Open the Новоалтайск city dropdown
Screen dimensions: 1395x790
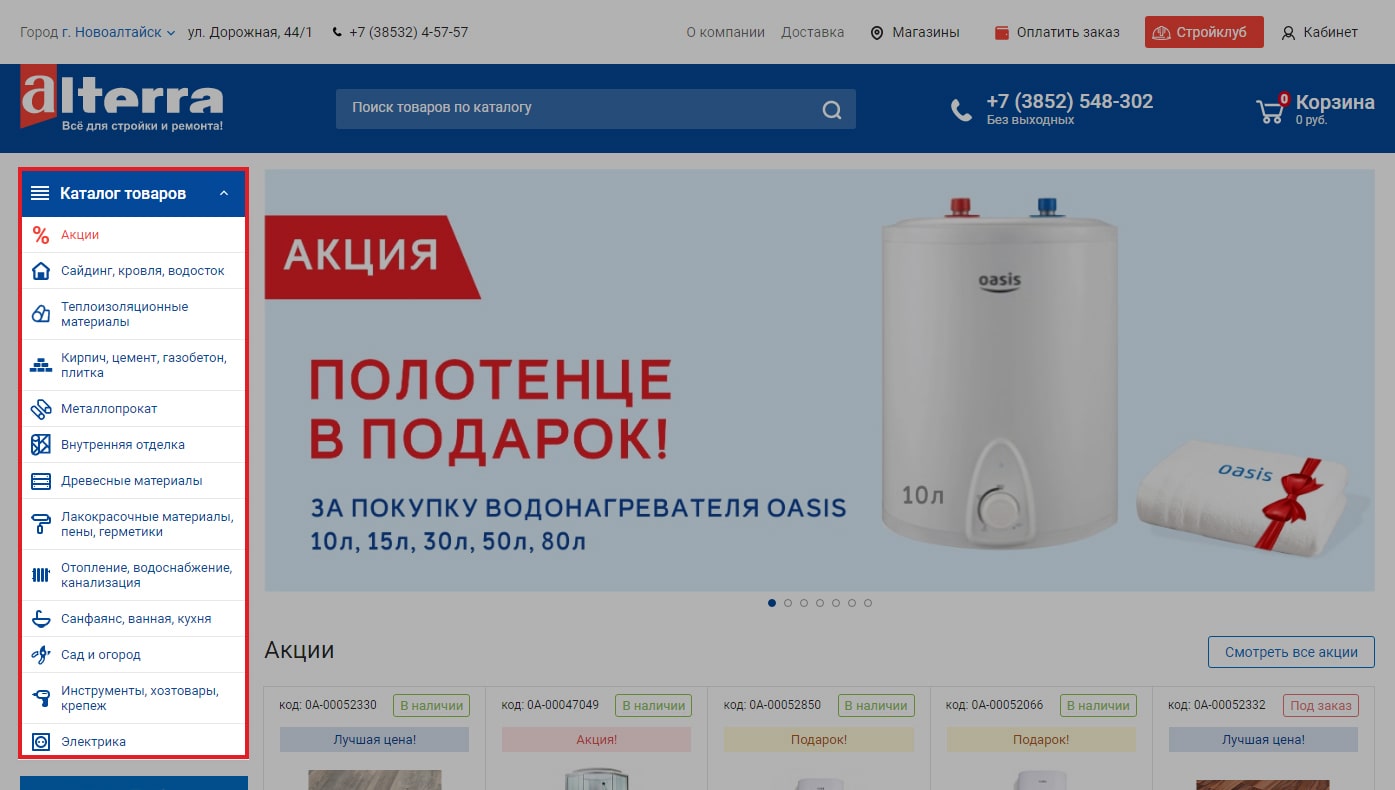pos(118,32)
